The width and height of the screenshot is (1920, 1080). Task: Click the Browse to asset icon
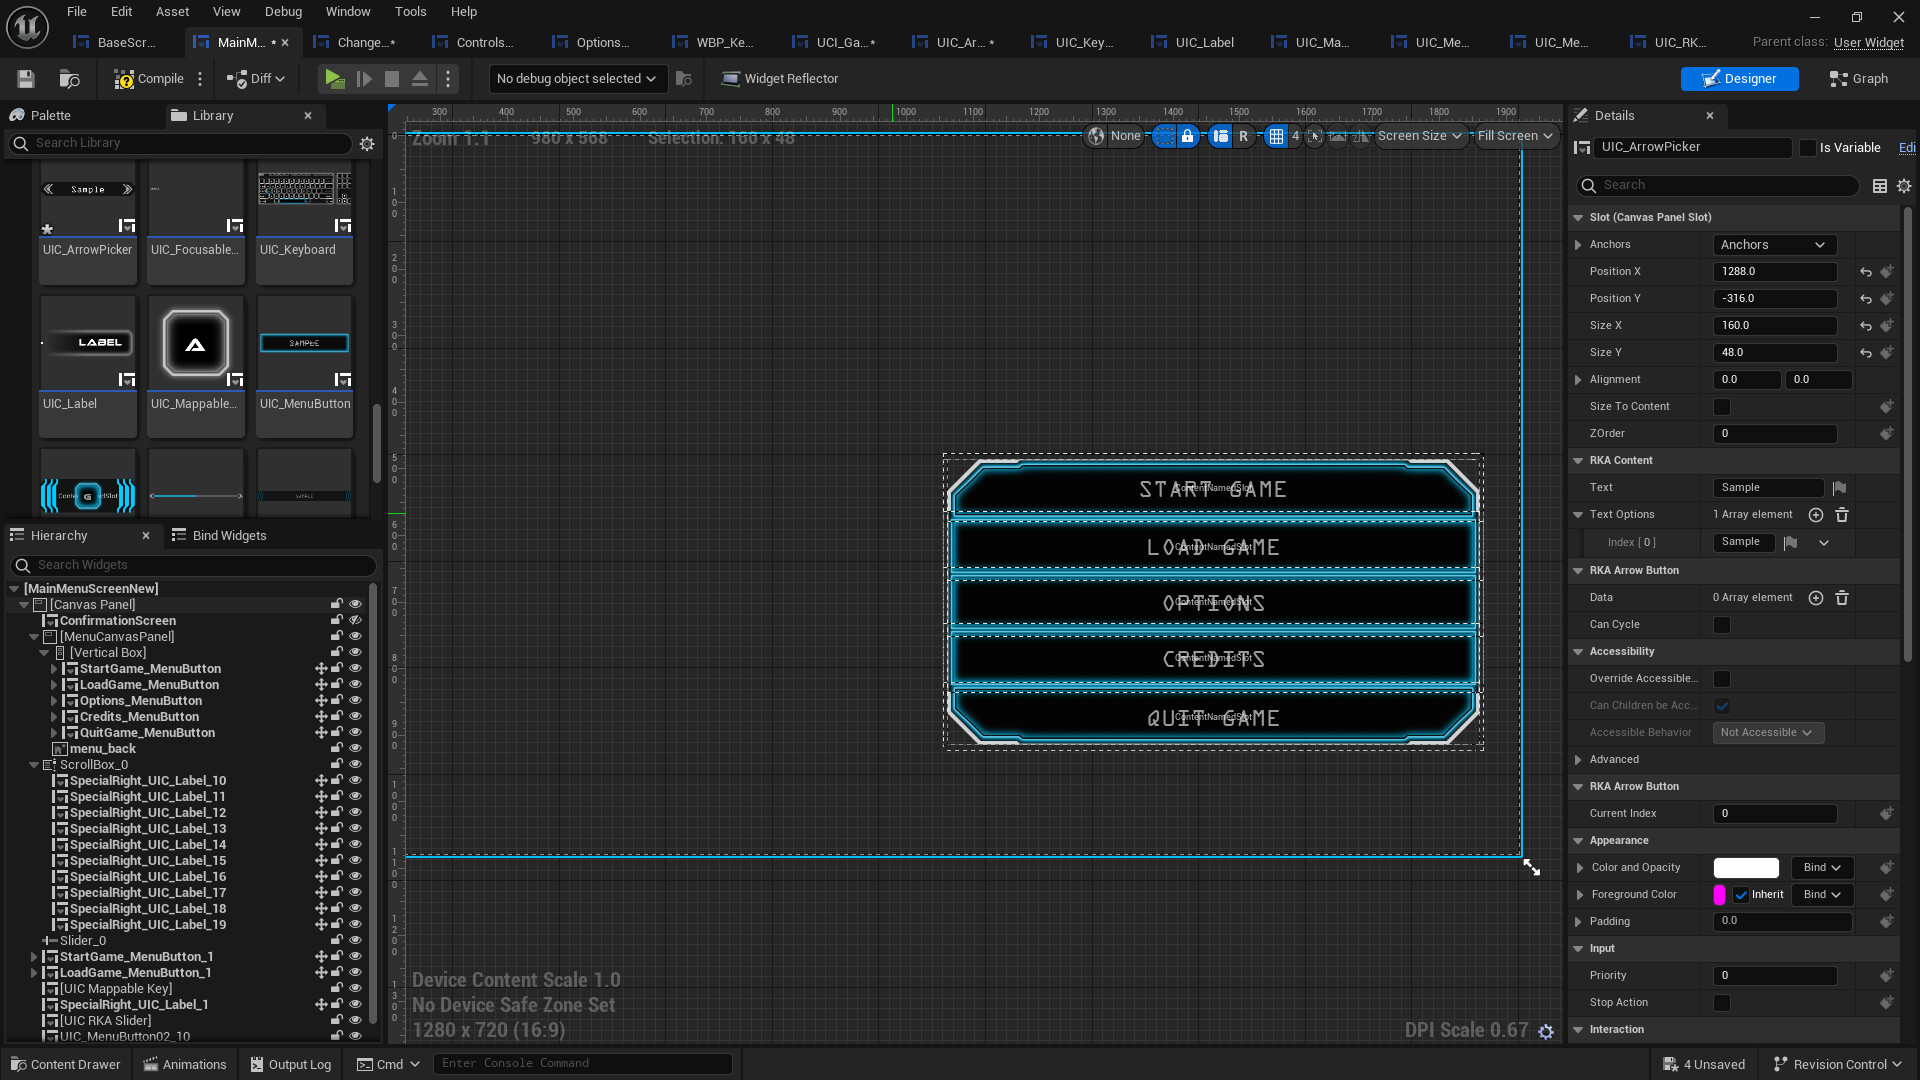coord(69,79)
